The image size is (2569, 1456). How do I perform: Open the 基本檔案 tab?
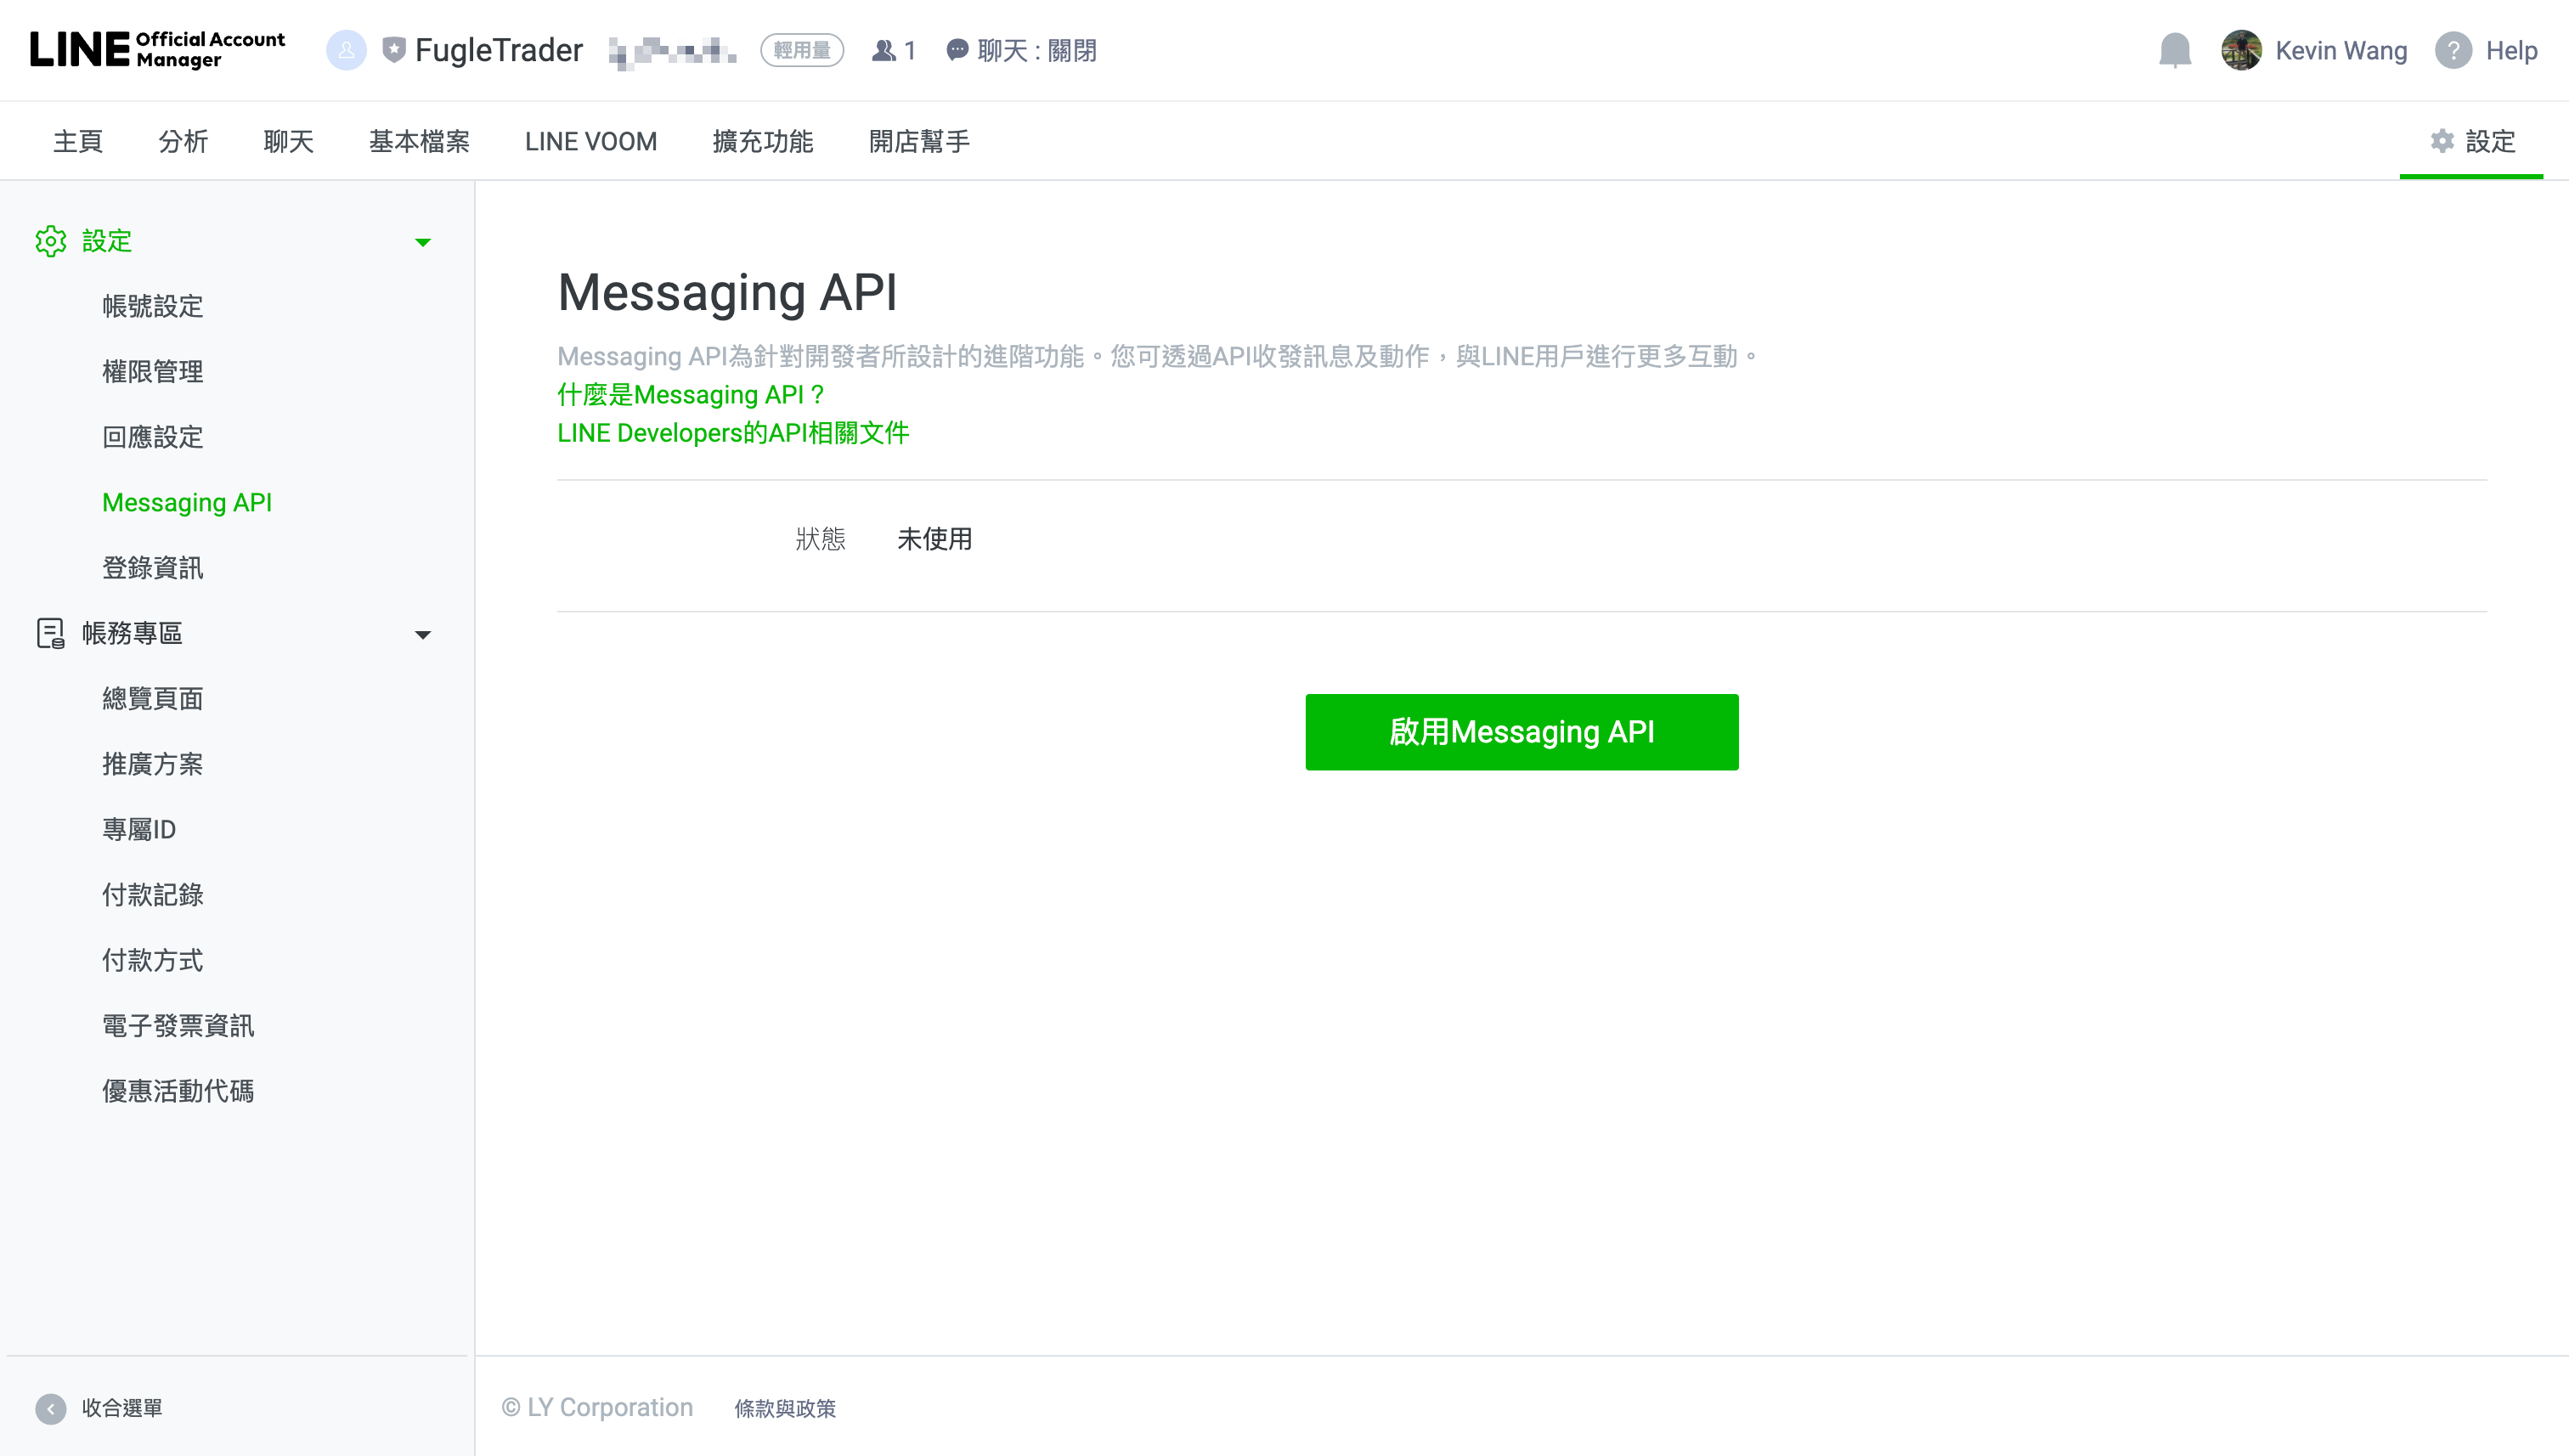point(419,141)
